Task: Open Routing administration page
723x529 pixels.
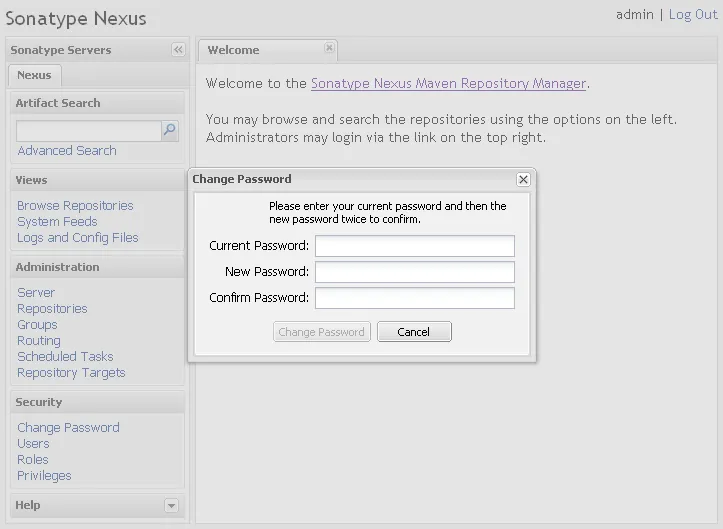Action: click(x=39, y=341)
